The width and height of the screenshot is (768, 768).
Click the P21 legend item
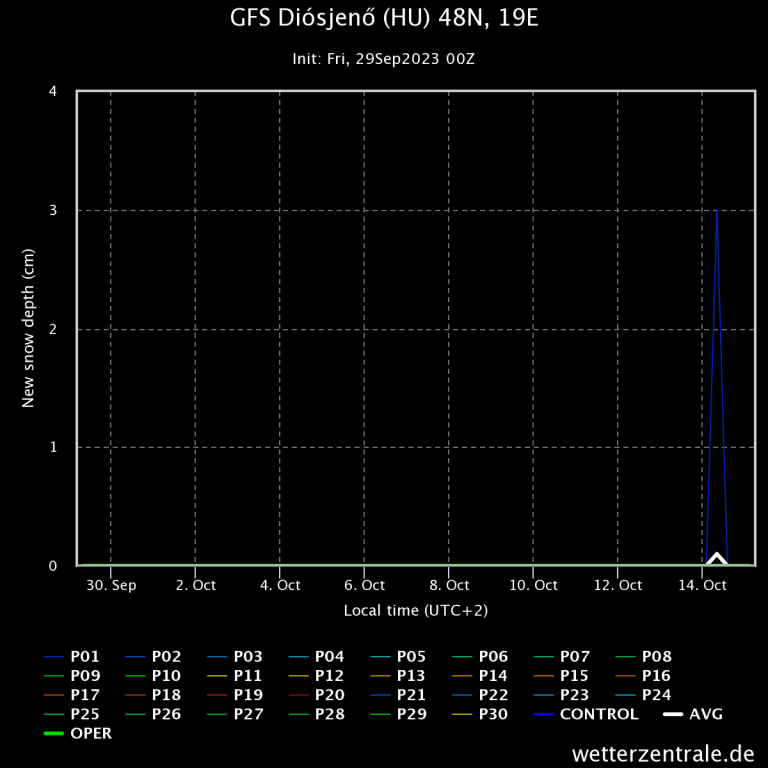[411, 695]
